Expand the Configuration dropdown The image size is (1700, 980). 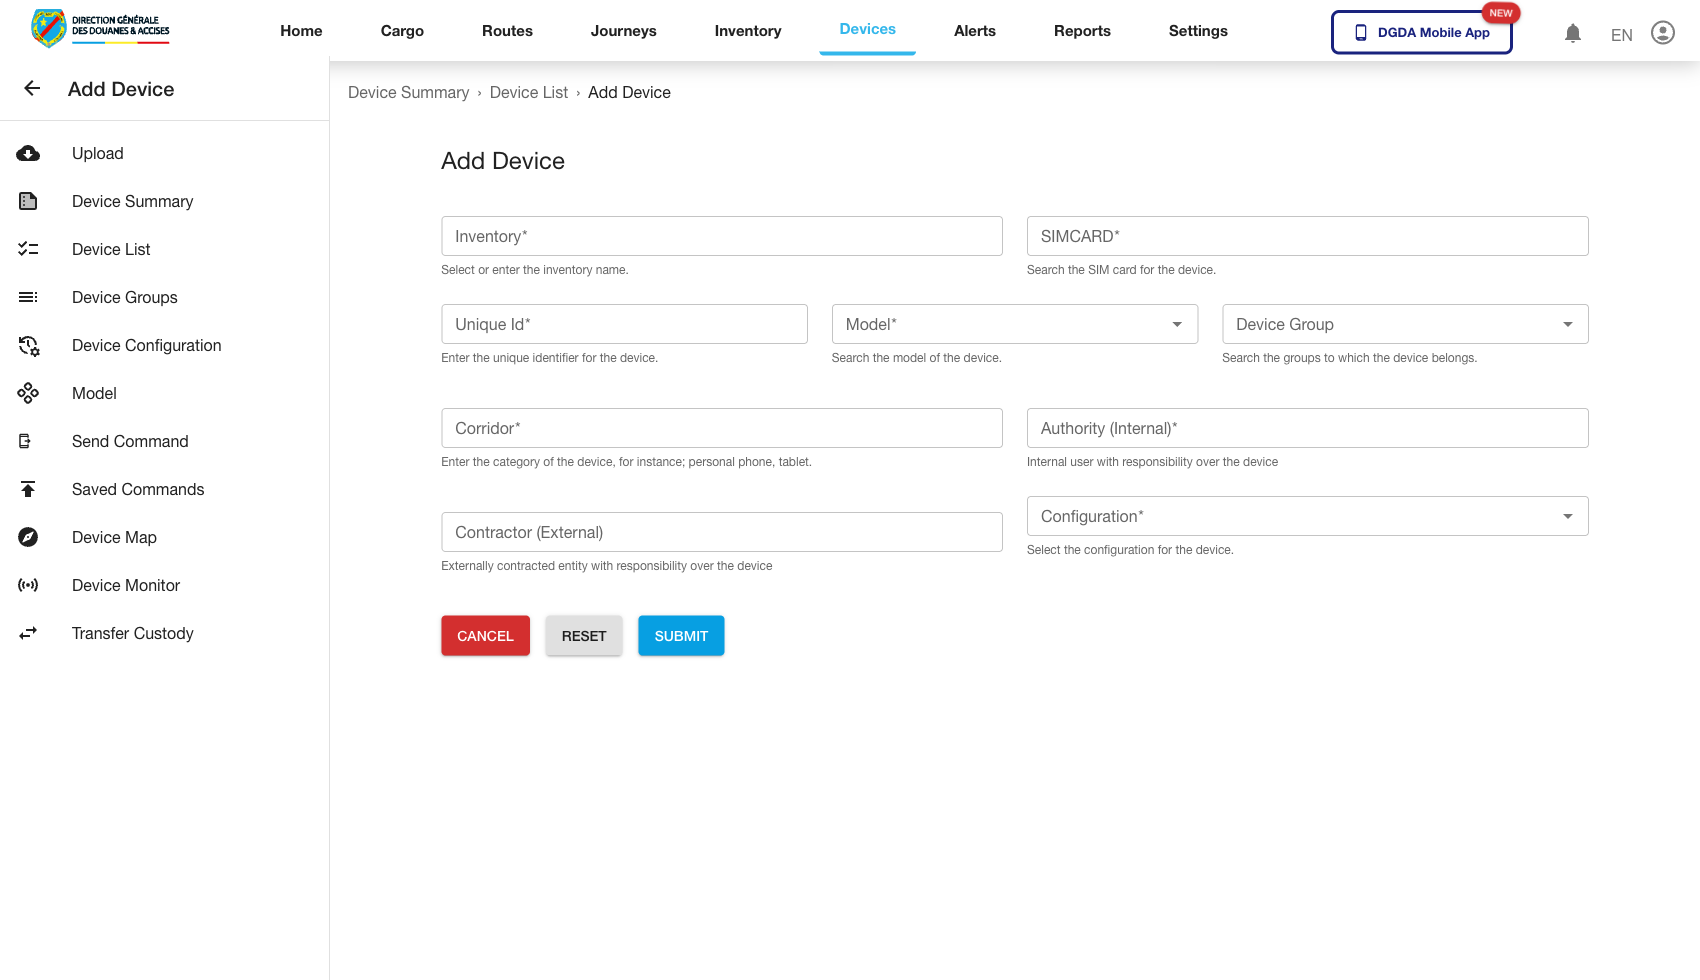click(x=1566, y=516)
